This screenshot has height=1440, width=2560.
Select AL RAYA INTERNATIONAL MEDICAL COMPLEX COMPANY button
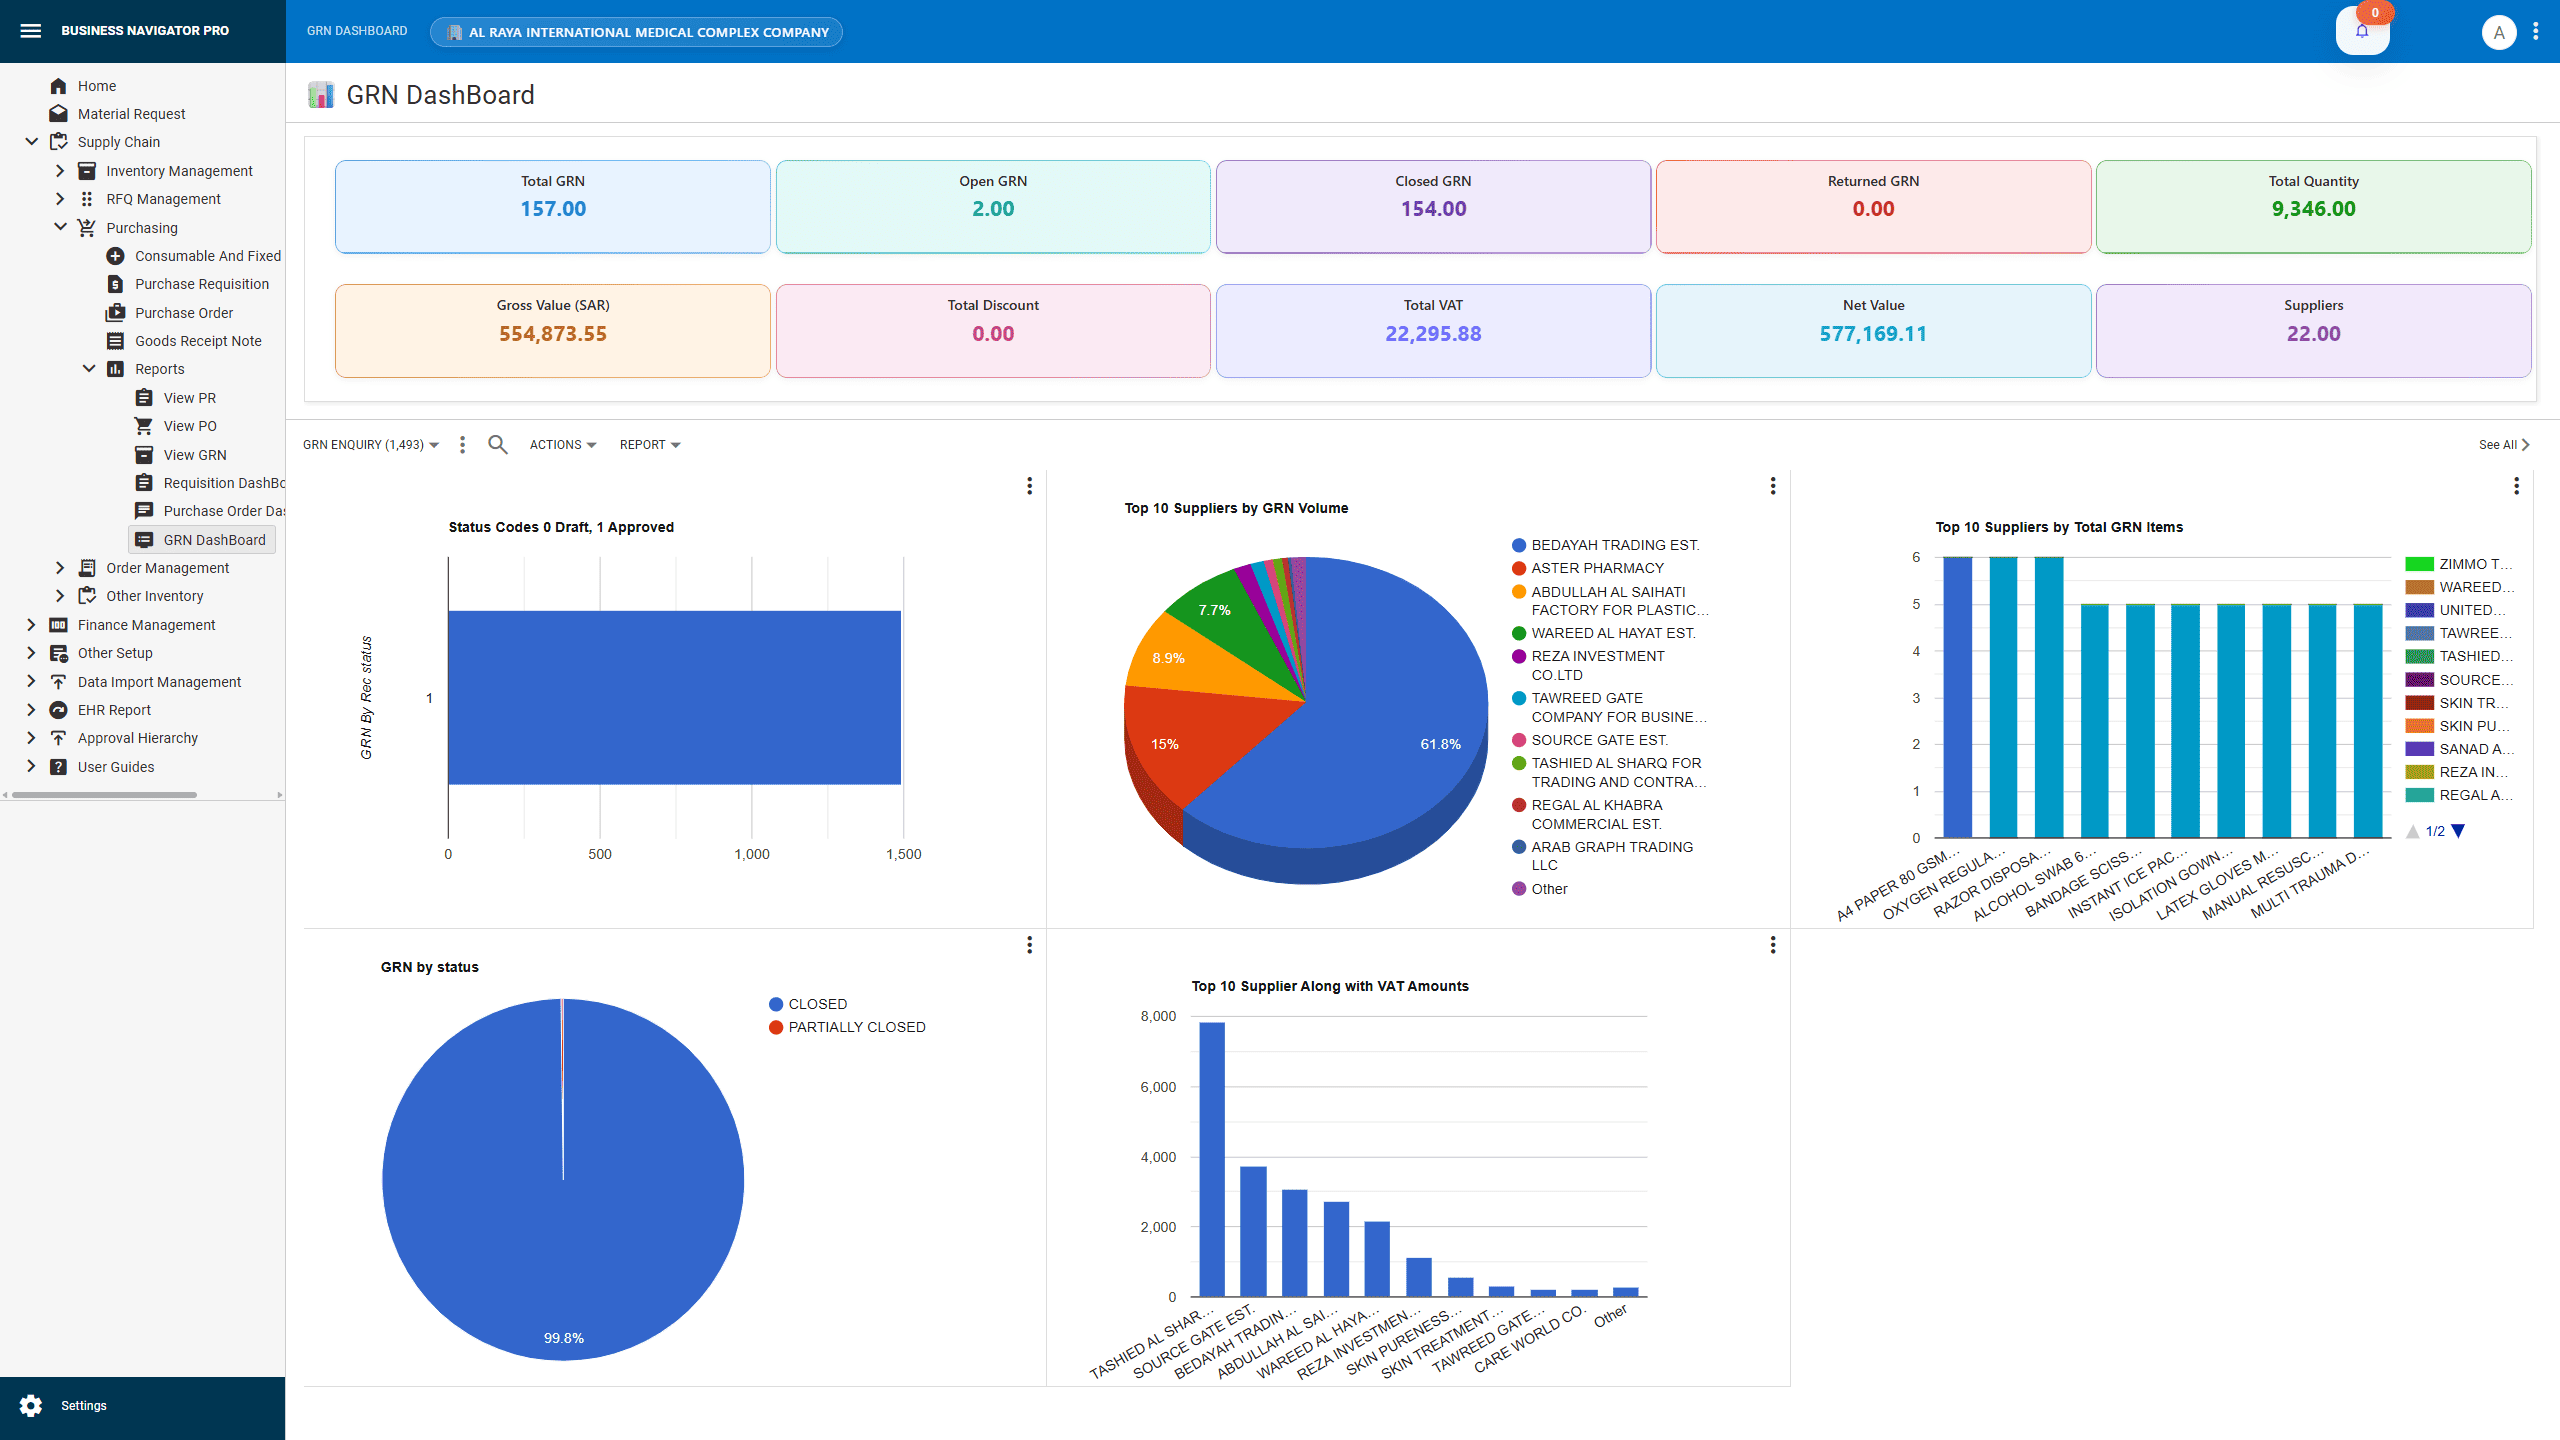(x=636, y=31)
